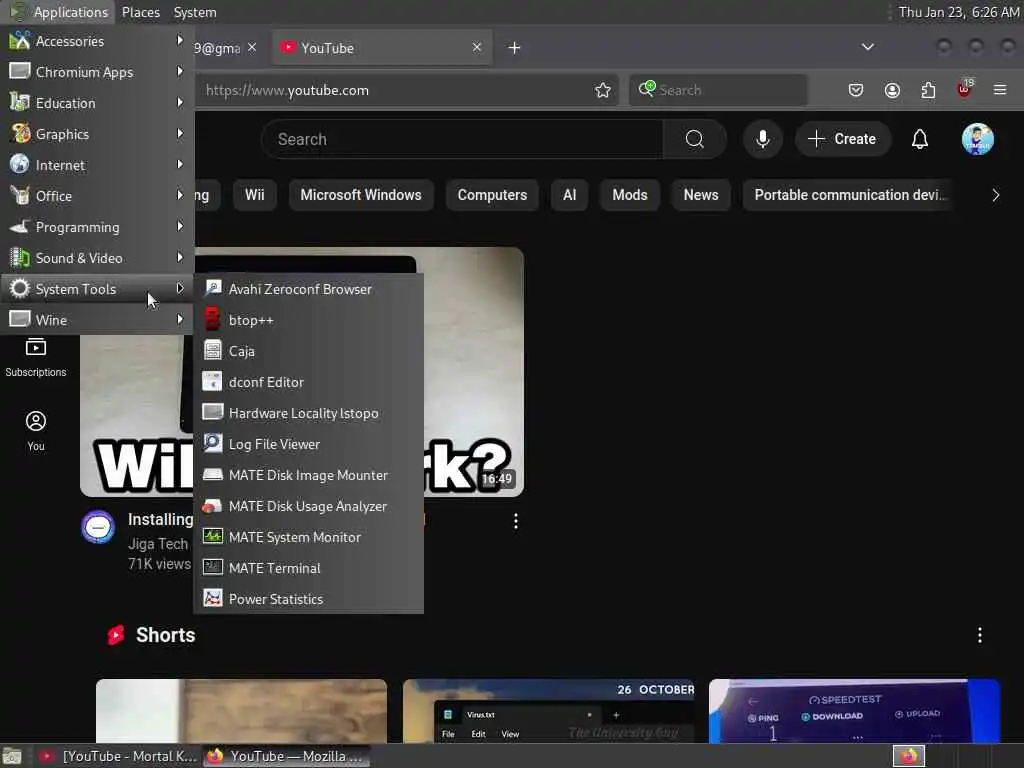Select the AI filter chip
This screenshot has height=768, width=1024.
(x=569, y=195)
